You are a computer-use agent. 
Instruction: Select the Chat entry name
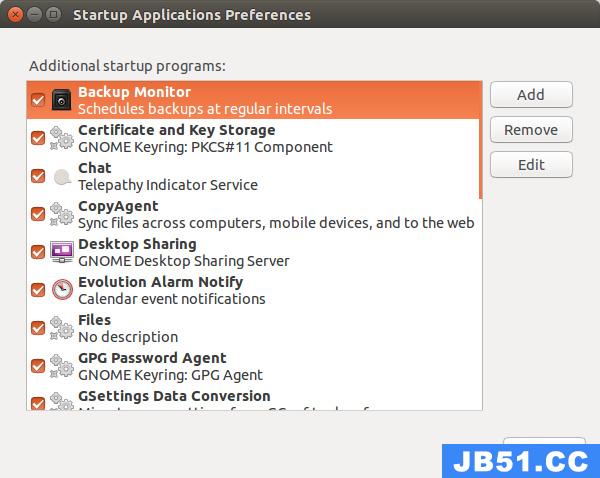pos(95,168)
